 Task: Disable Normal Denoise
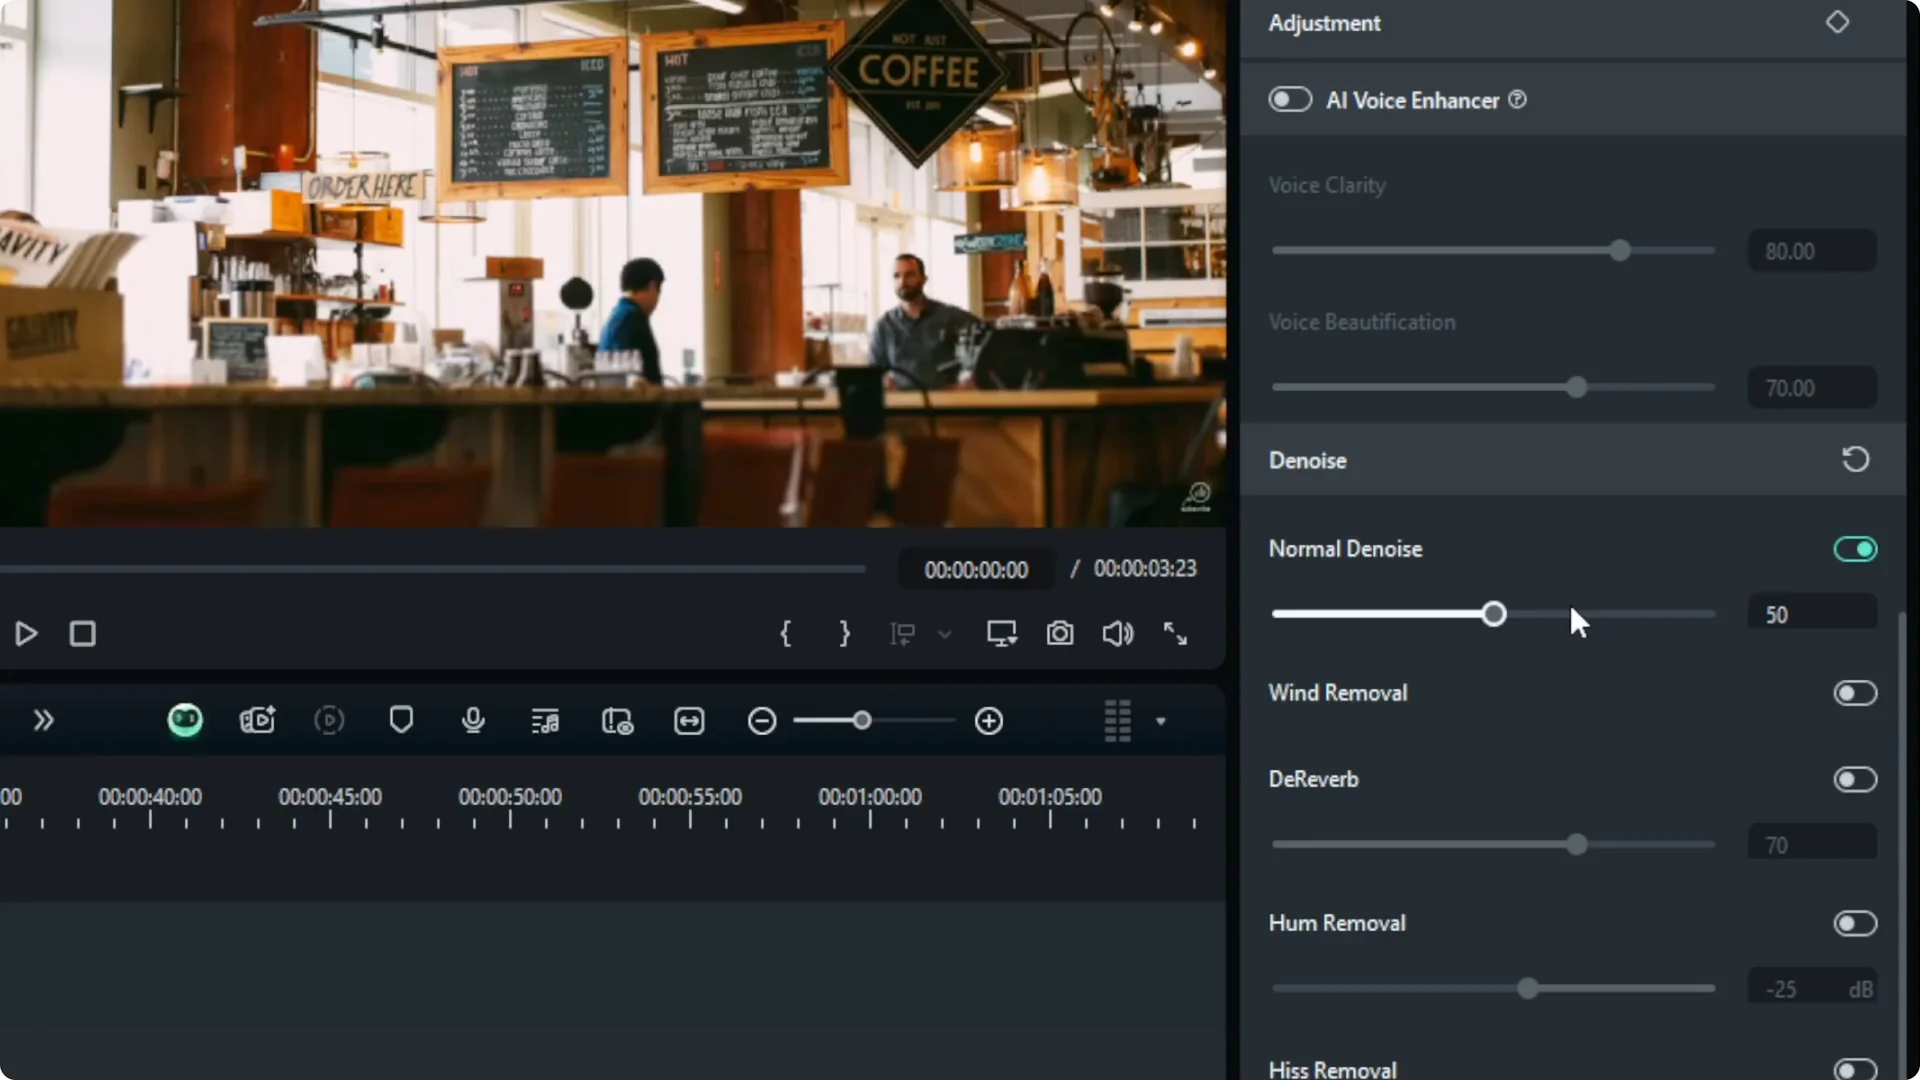(x=1855, y=549)
